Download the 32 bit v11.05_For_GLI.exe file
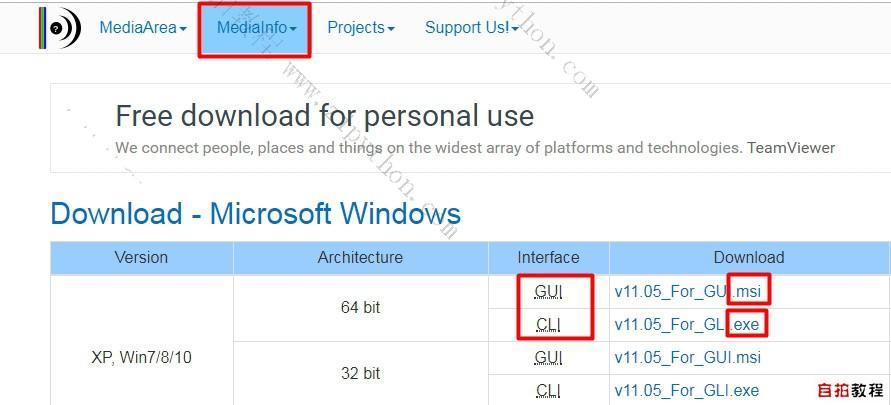 [686, 390]
